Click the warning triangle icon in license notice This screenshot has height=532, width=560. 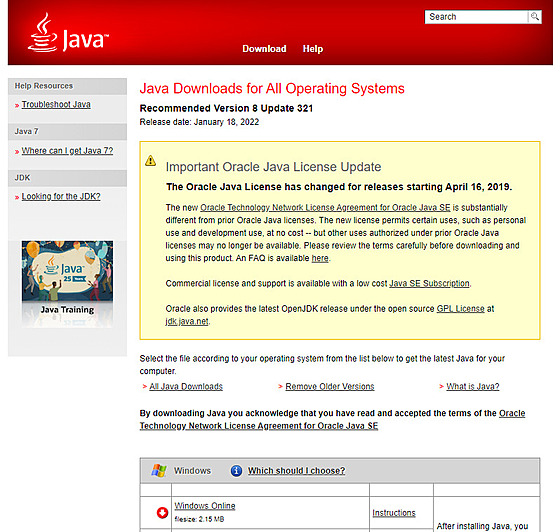pos(150,161)
